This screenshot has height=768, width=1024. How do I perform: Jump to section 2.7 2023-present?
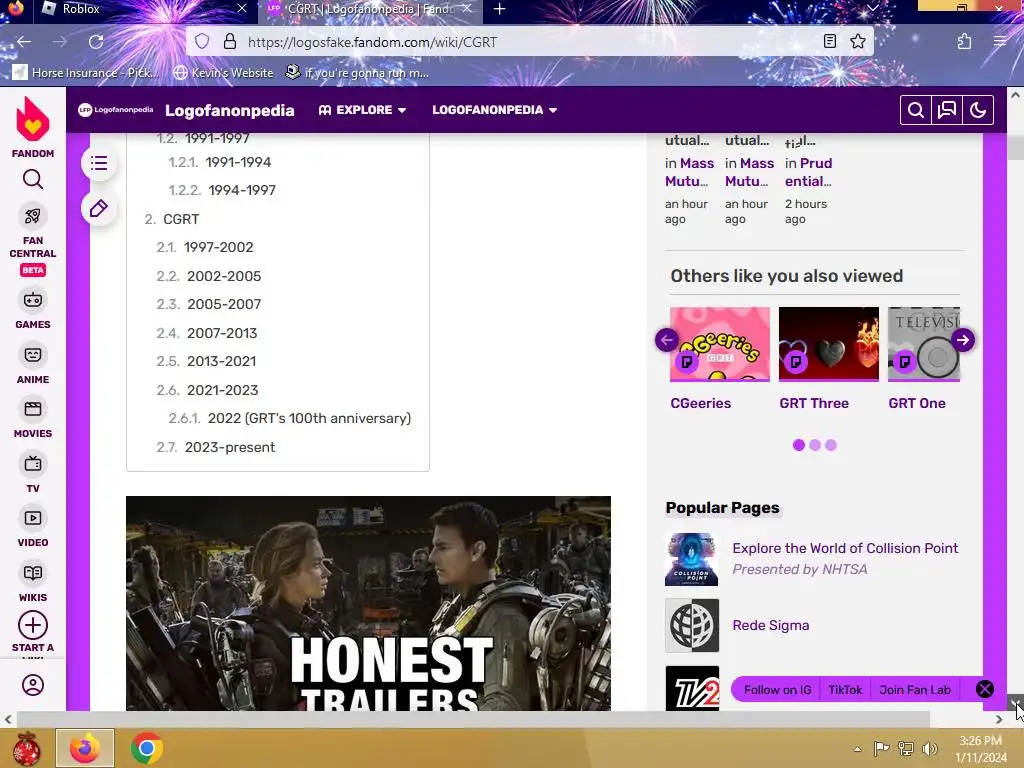pos(216,447)
